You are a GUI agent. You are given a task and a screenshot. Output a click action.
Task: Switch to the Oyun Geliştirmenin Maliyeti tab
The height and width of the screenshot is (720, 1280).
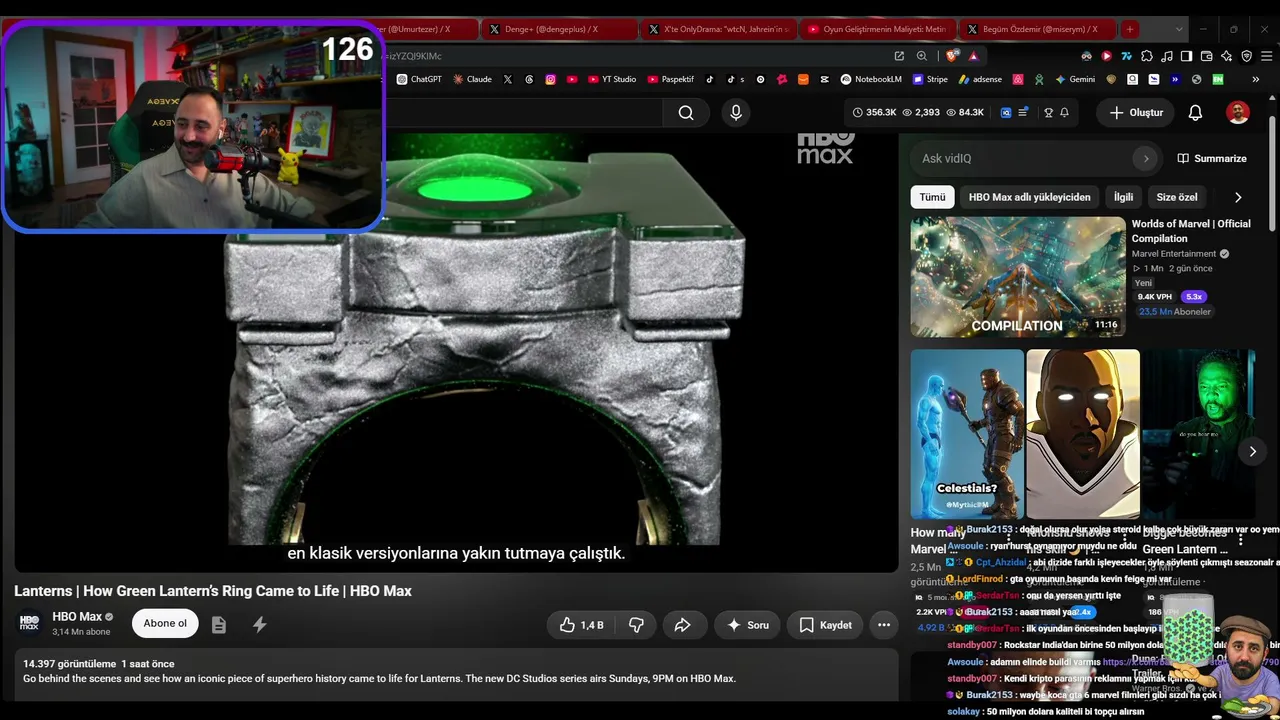coord(878,29)
